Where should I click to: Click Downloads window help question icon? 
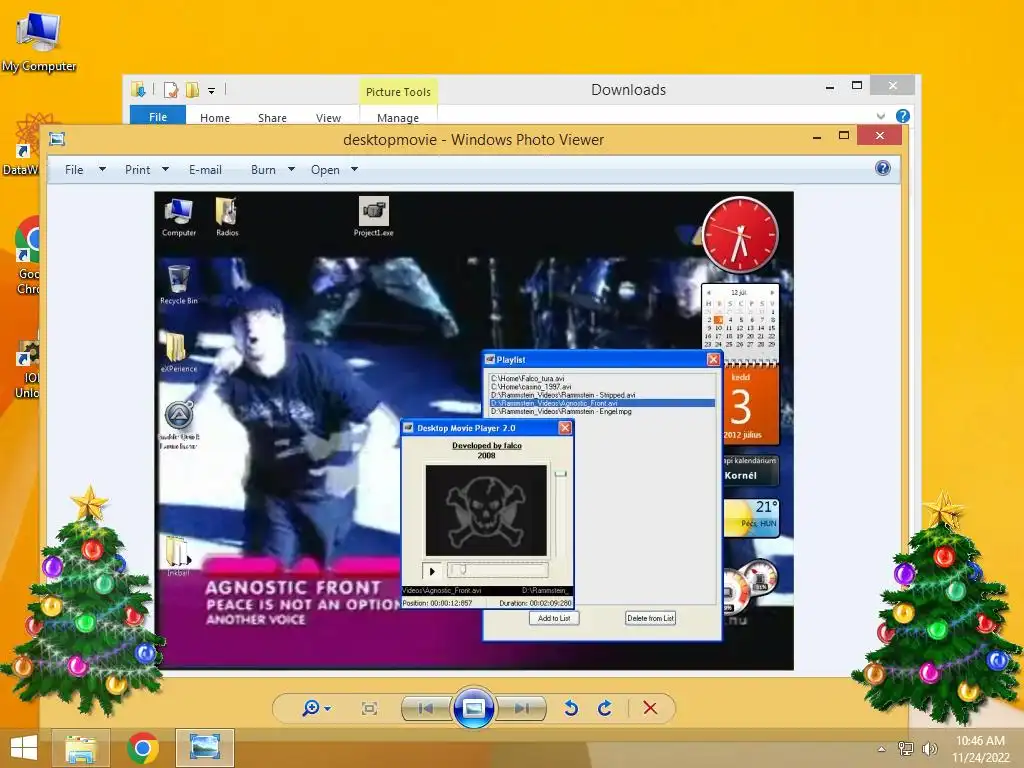pos(903,116)
